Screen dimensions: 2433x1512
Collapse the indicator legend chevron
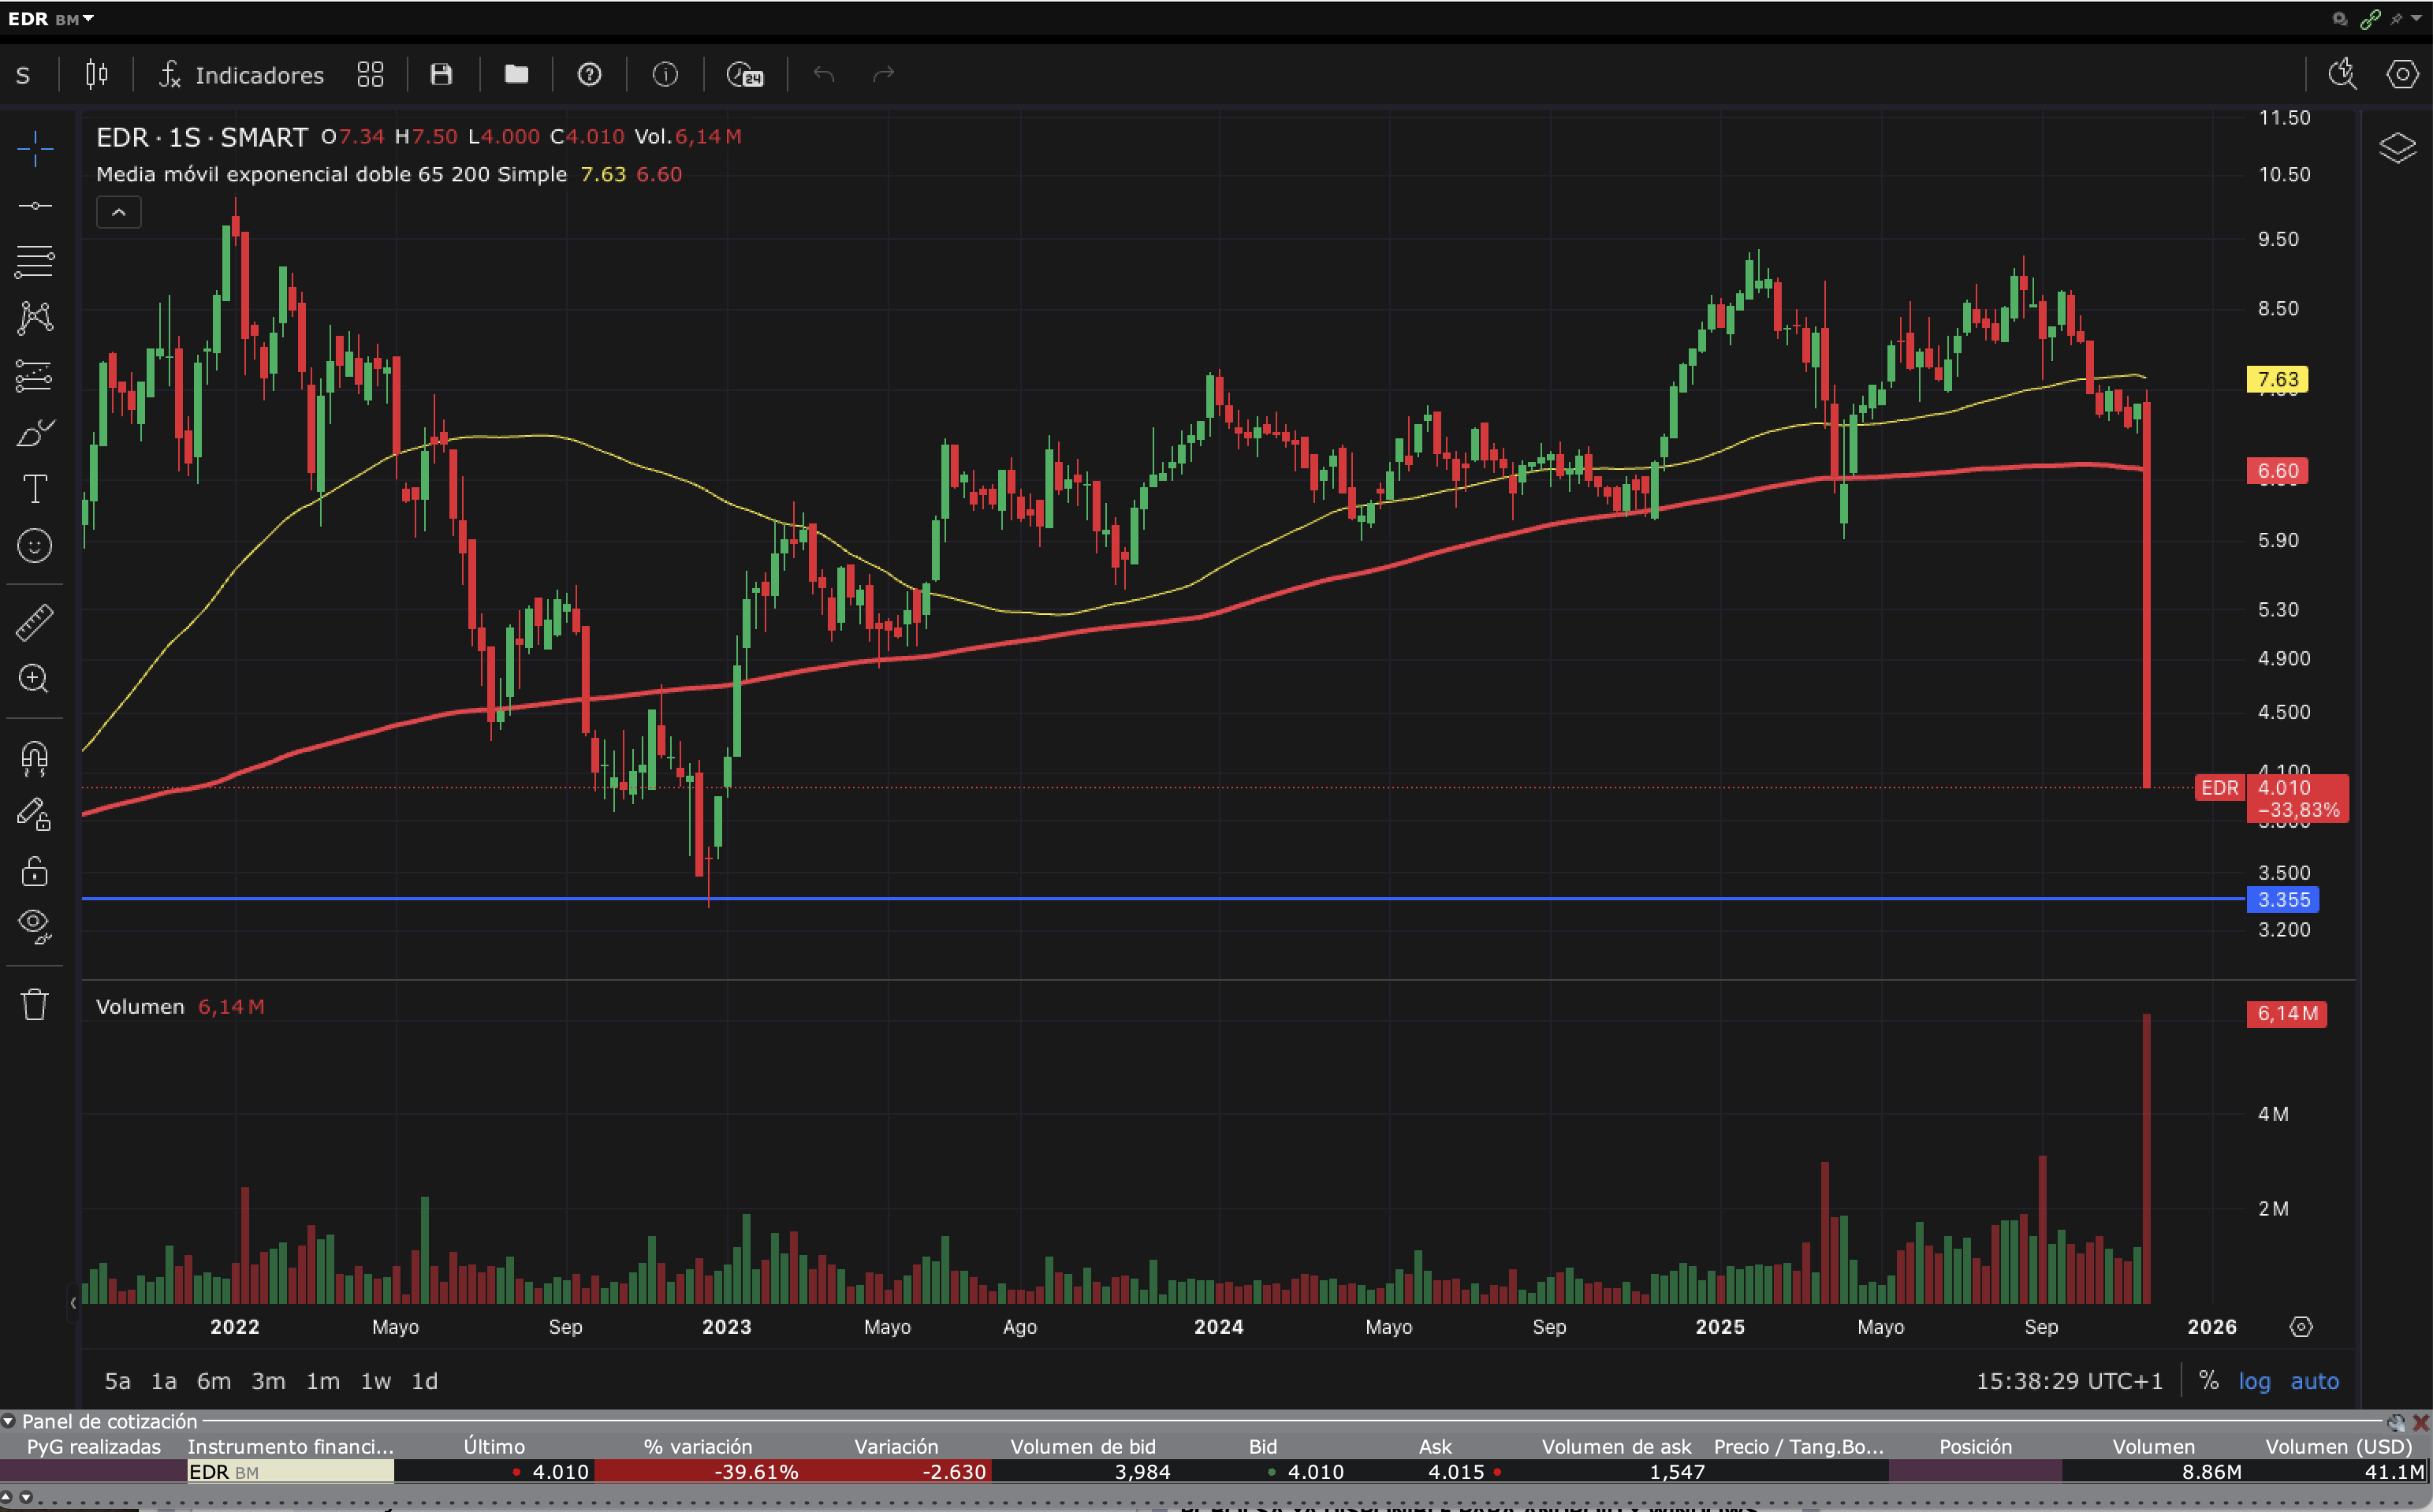(x=118, y=212)
